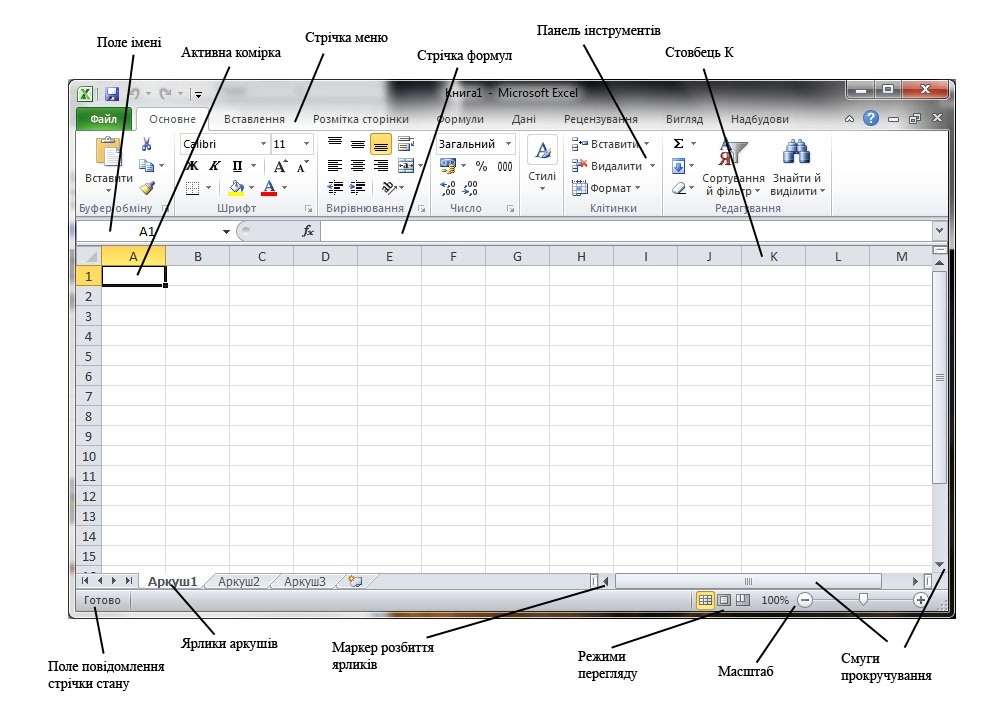Apply bold with the Ж icon

click(x=193, y=166)
